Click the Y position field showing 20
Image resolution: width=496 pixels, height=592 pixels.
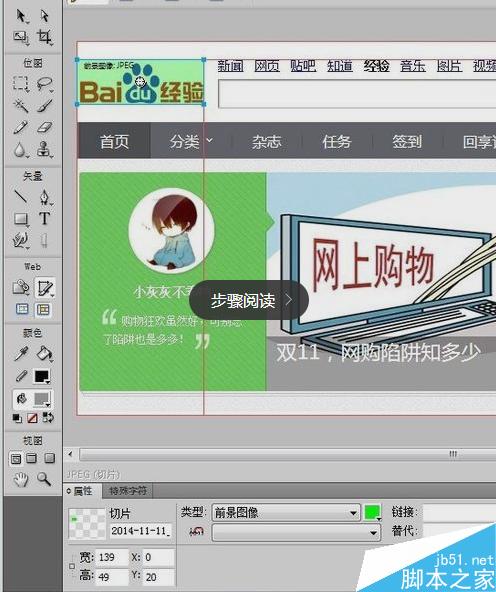[x=159, y=577]
